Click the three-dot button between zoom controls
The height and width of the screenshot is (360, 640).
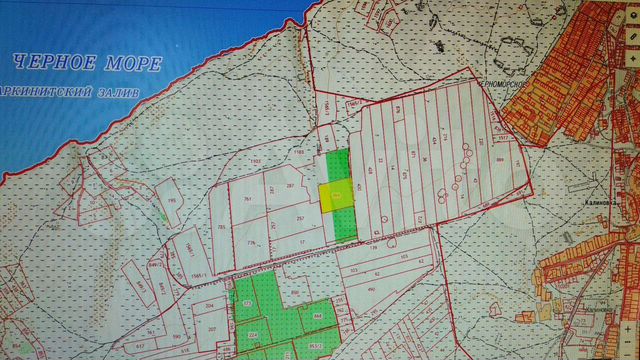click(627, 342)
